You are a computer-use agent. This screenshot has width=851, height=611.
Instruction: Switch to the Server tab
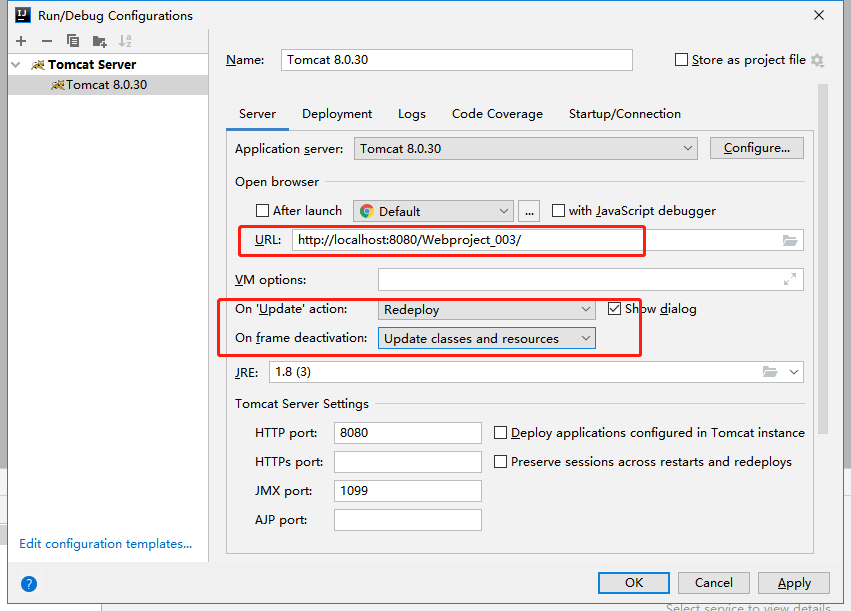(x=257, y=114)
